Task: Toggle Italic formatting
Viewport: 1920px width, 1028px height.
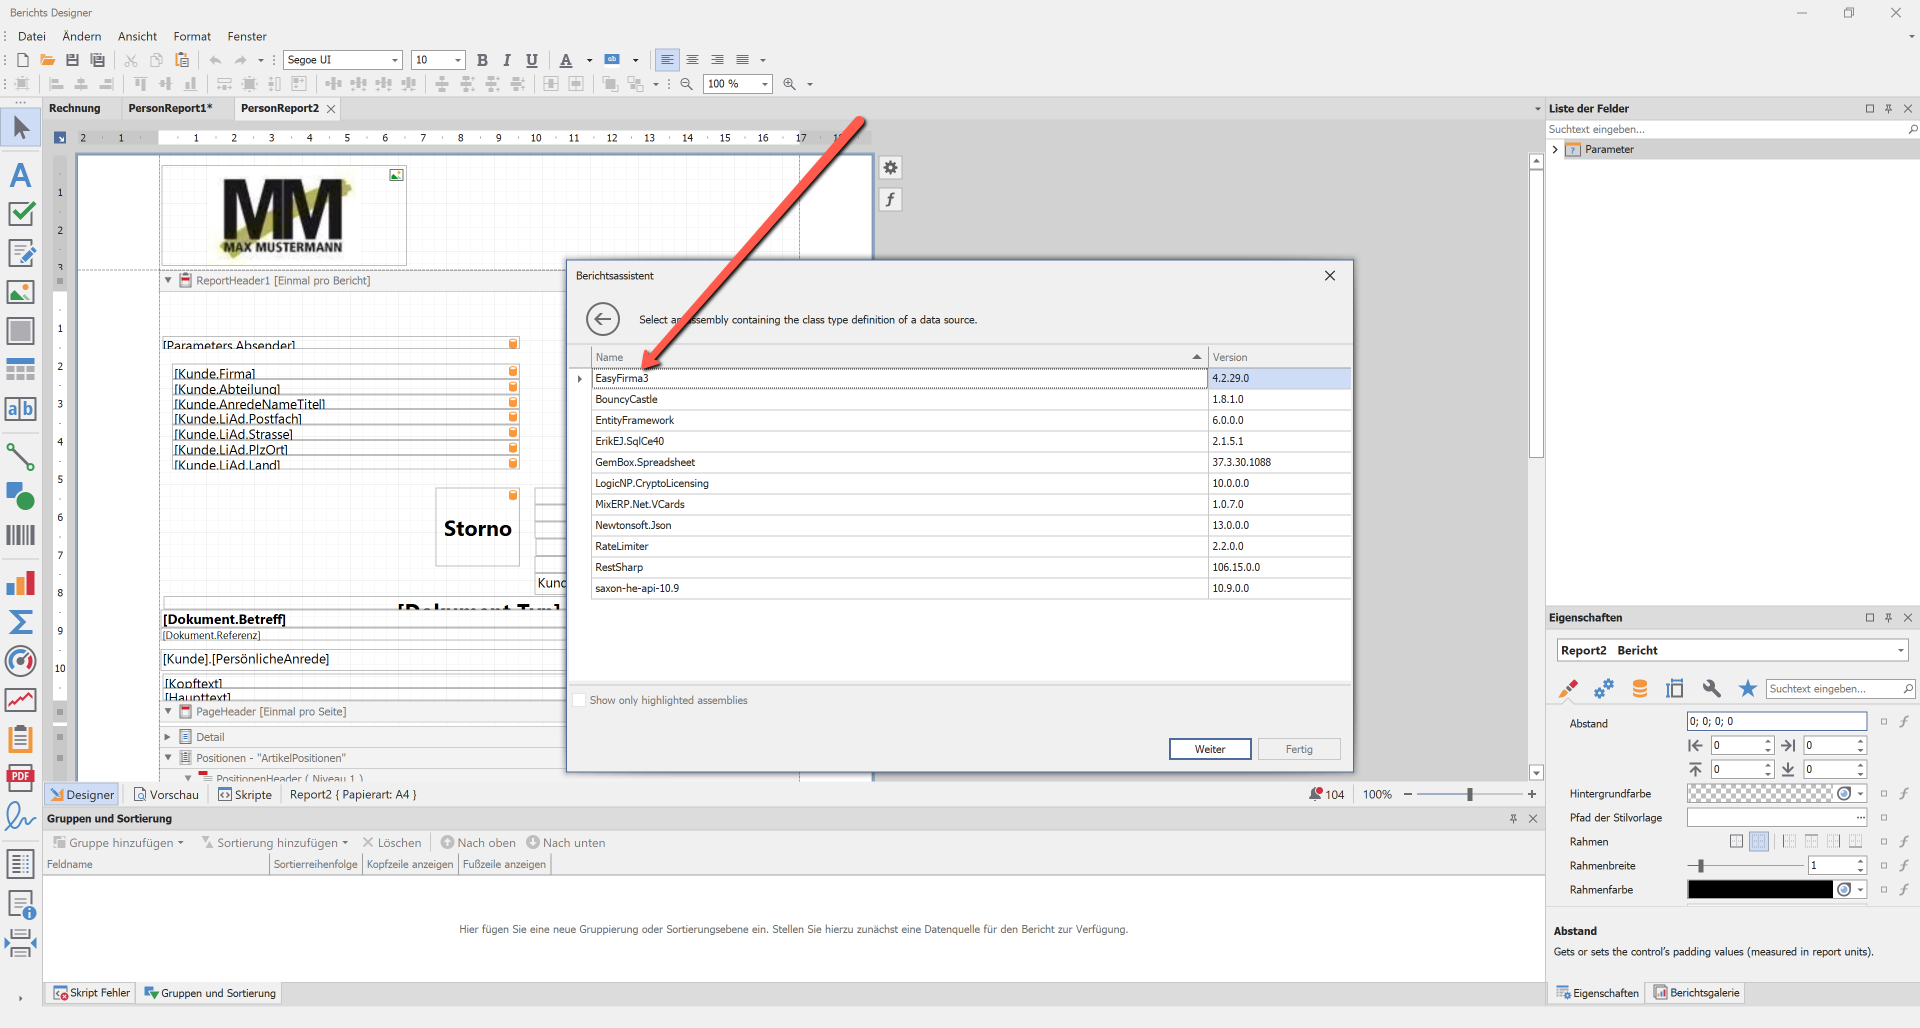Action: click(x=507, y=60)
